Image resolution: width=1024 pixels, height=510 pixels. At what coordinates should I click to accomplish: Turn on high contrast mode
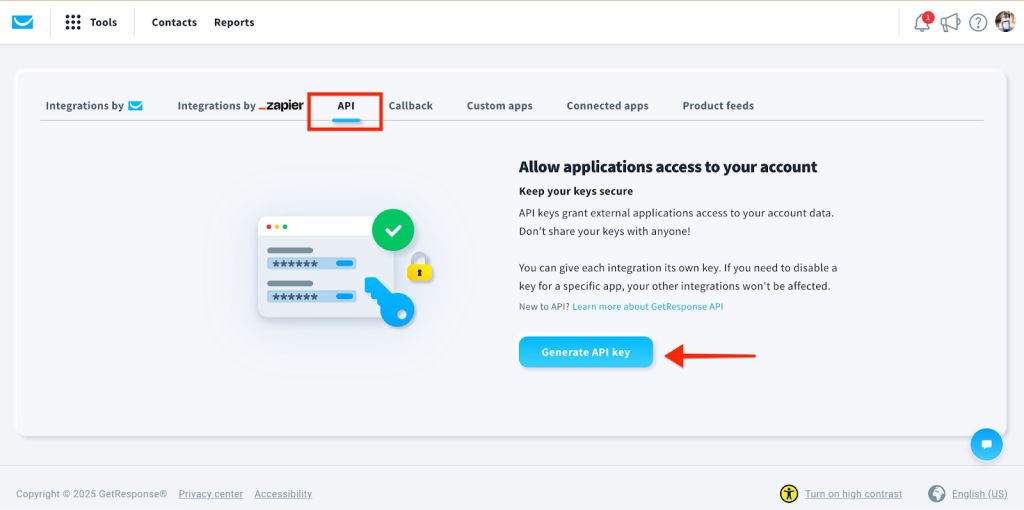[853, 494]
